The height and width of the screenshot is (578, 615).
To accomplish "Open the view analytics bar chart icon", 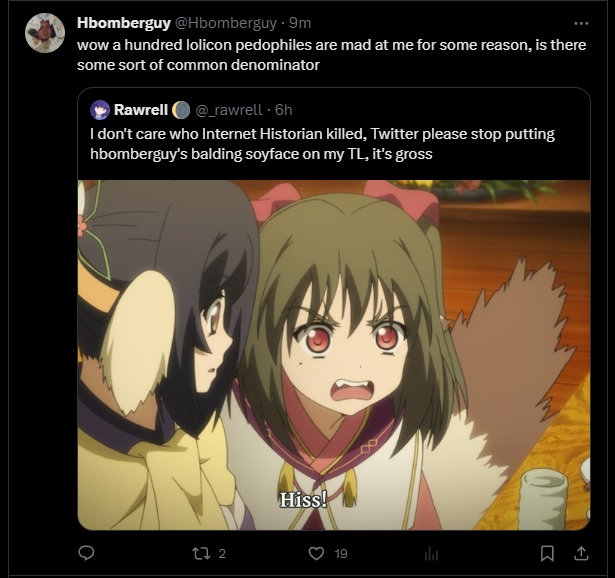I will click(x=431, y=554).
